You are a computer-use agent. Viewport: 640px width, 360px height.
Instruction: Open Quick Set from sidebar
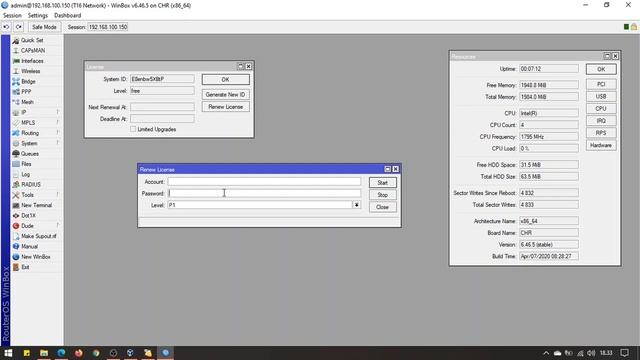click(32, 40)
